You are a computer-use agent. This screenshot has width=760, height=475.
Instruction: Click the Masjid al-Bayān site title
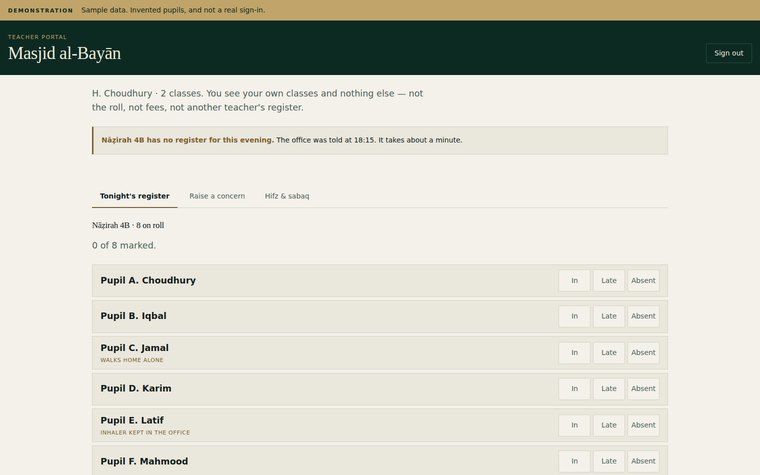pyautogui.click(x=64, y=53)
